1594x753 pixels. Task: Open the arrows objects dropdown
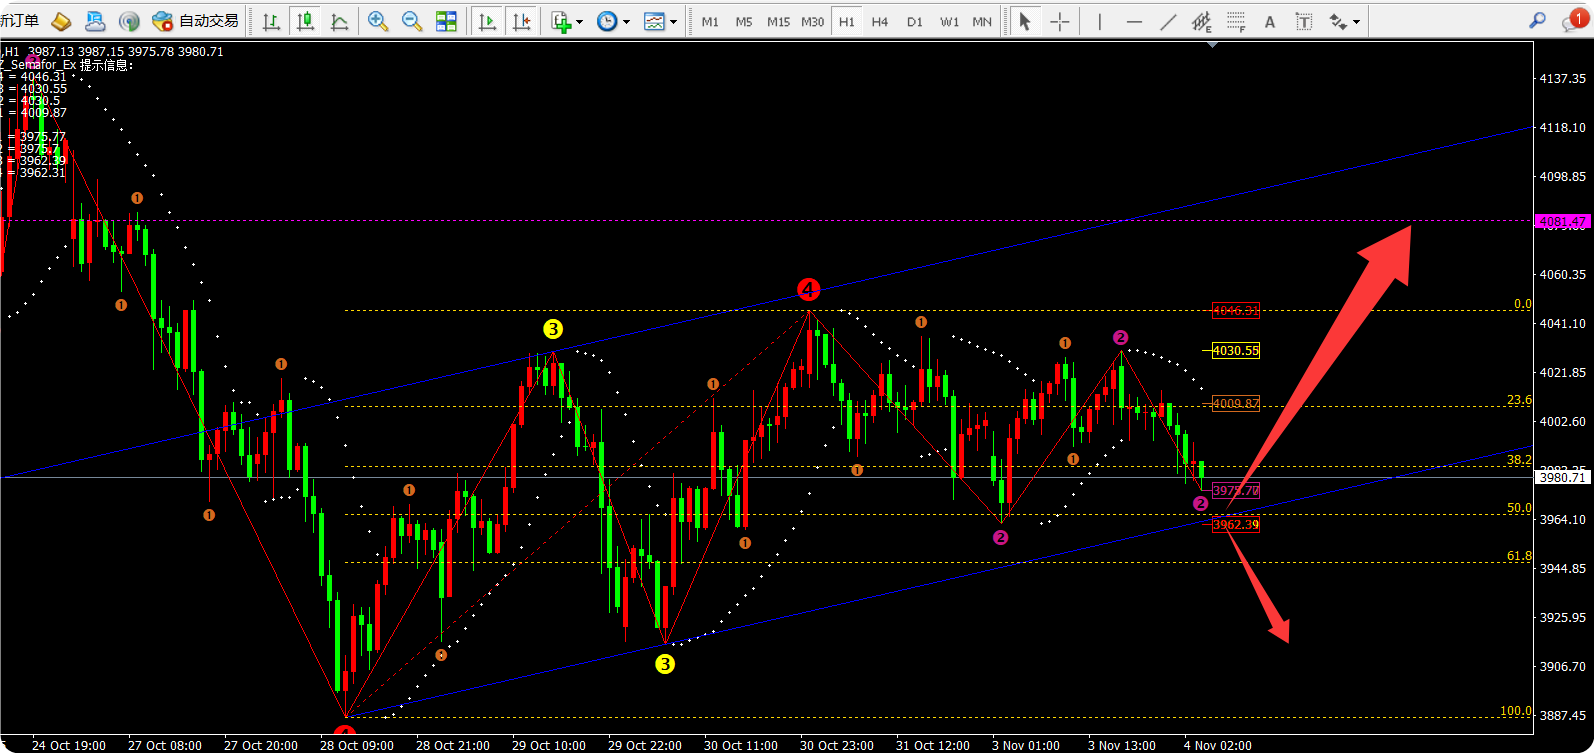coord(1356,22)
